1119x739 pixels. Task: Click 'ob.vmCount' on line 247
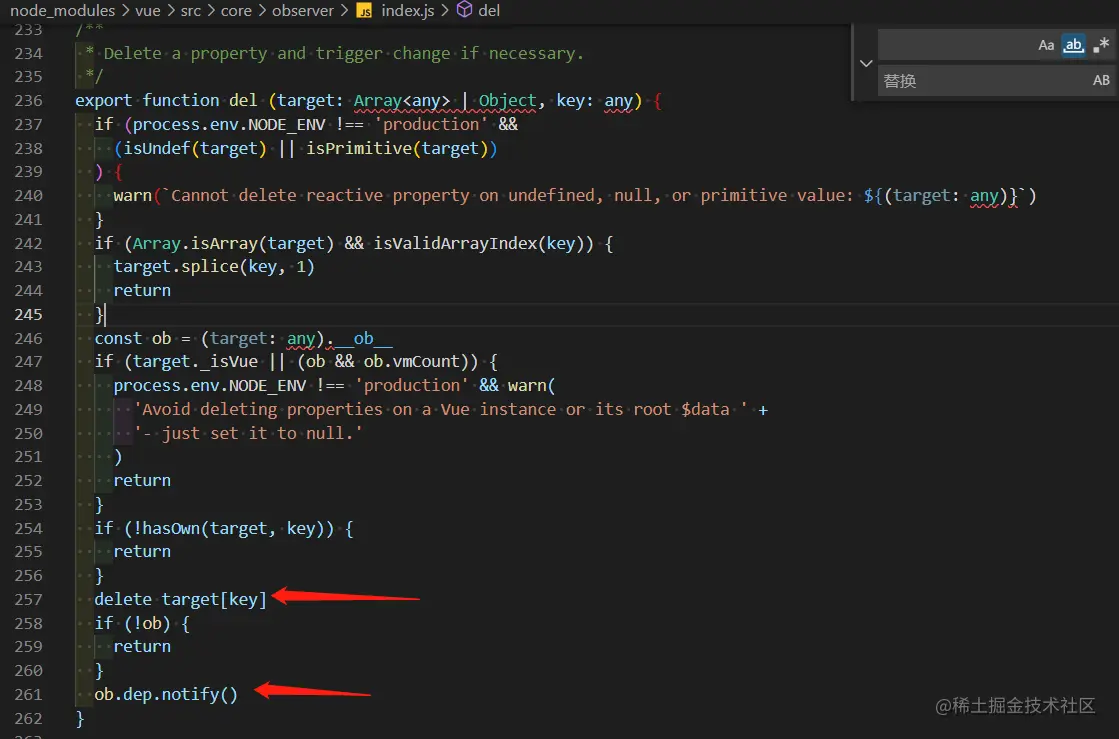412,362
